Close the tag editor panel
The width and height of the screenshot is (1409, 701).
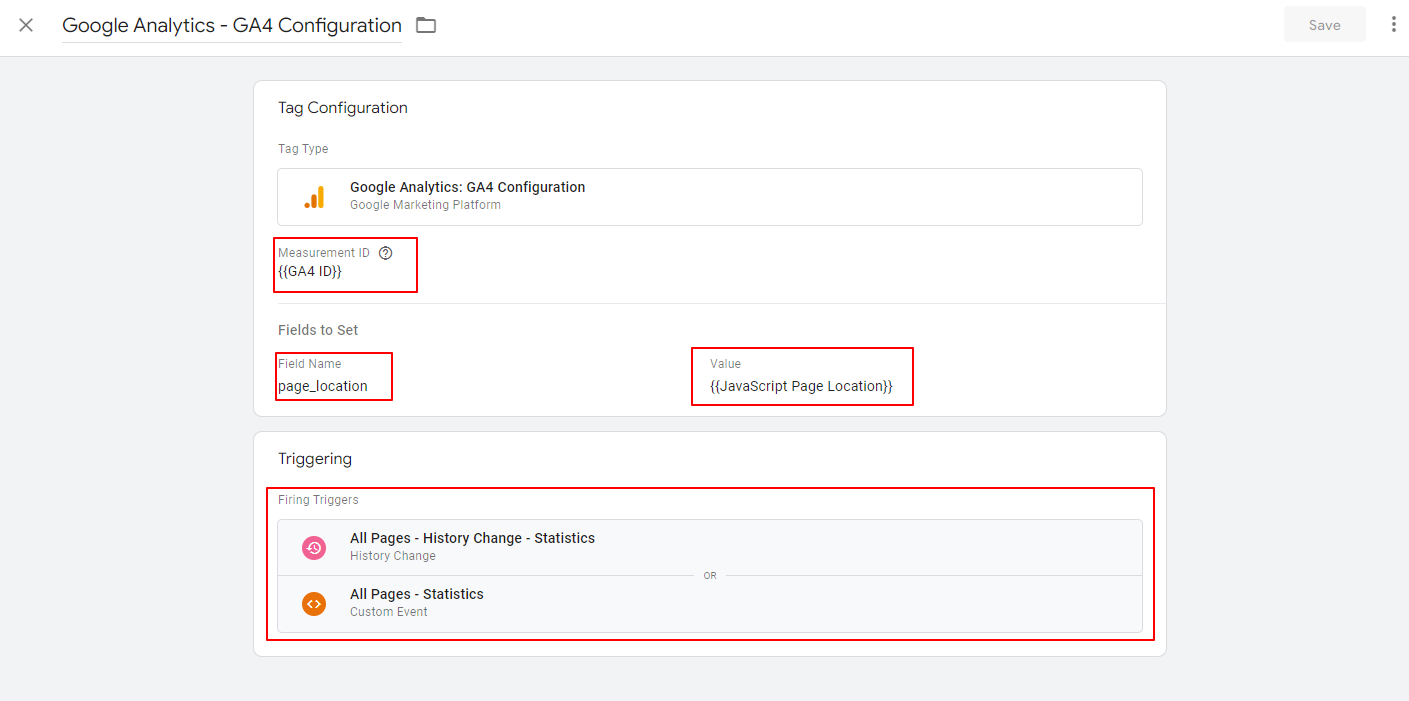point(26,25)
